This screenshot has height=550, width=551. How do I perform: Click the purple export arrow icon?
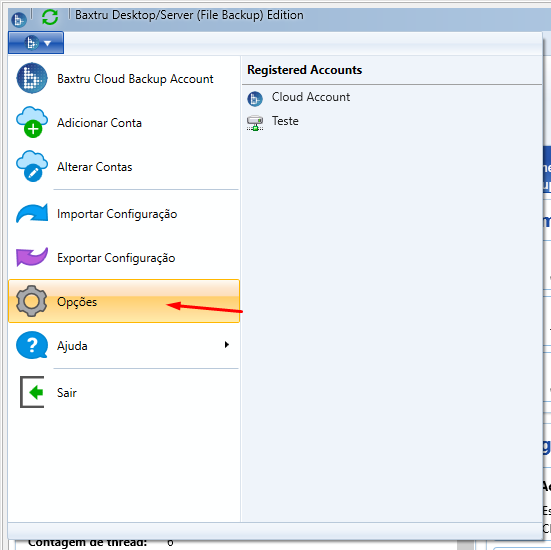(32, 257)
